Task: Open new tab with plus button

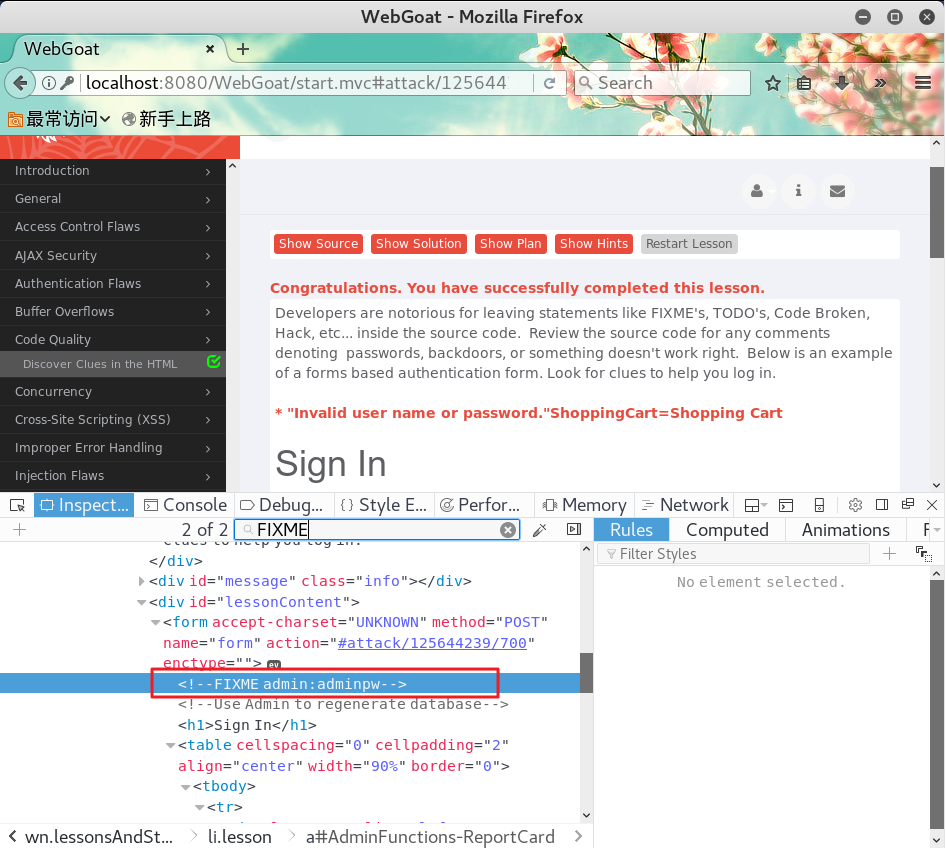Action: [x=243, y=49]
